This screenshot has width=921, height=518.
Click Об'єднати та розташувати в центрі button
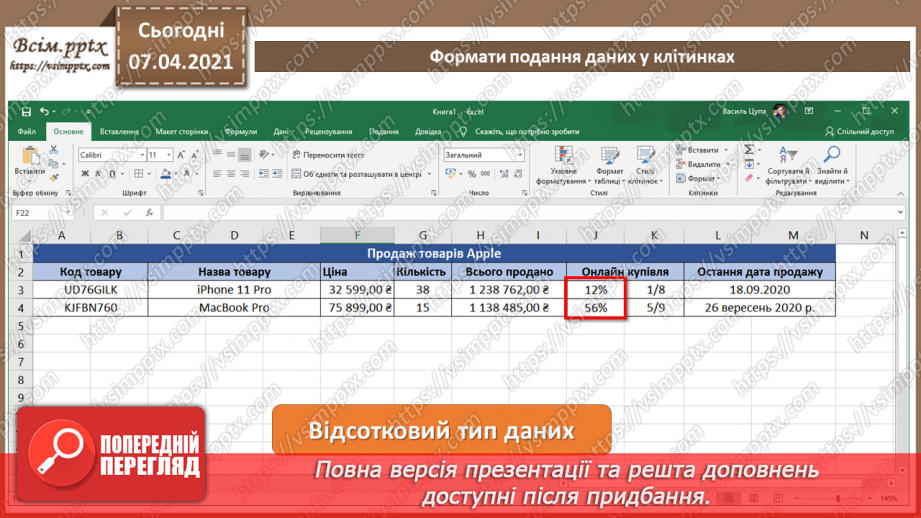(362, 174)
